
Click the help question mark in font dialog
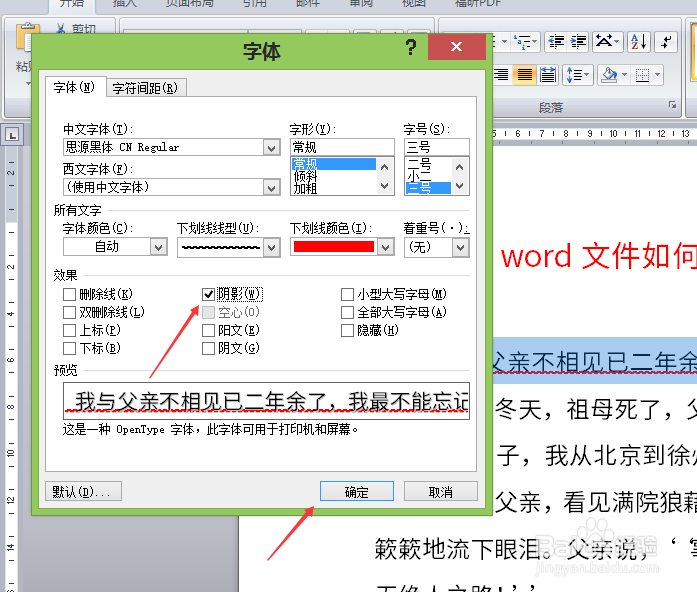click(x=411, y=47)
